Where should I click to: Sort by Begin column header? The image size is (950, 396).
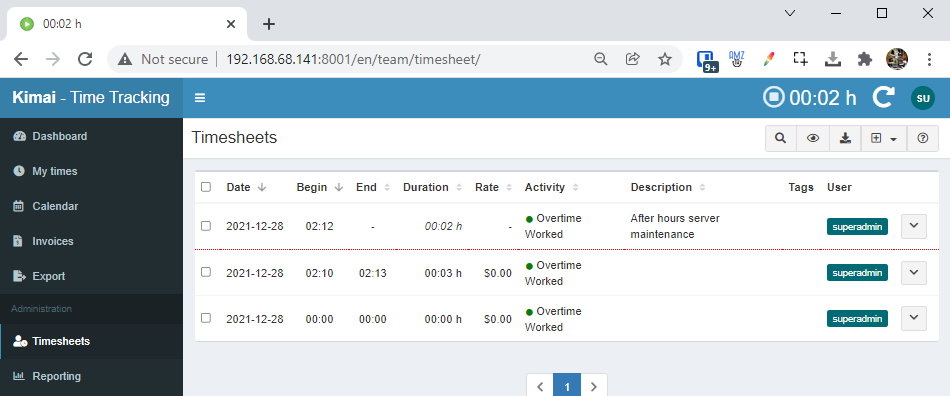[320, 187]
